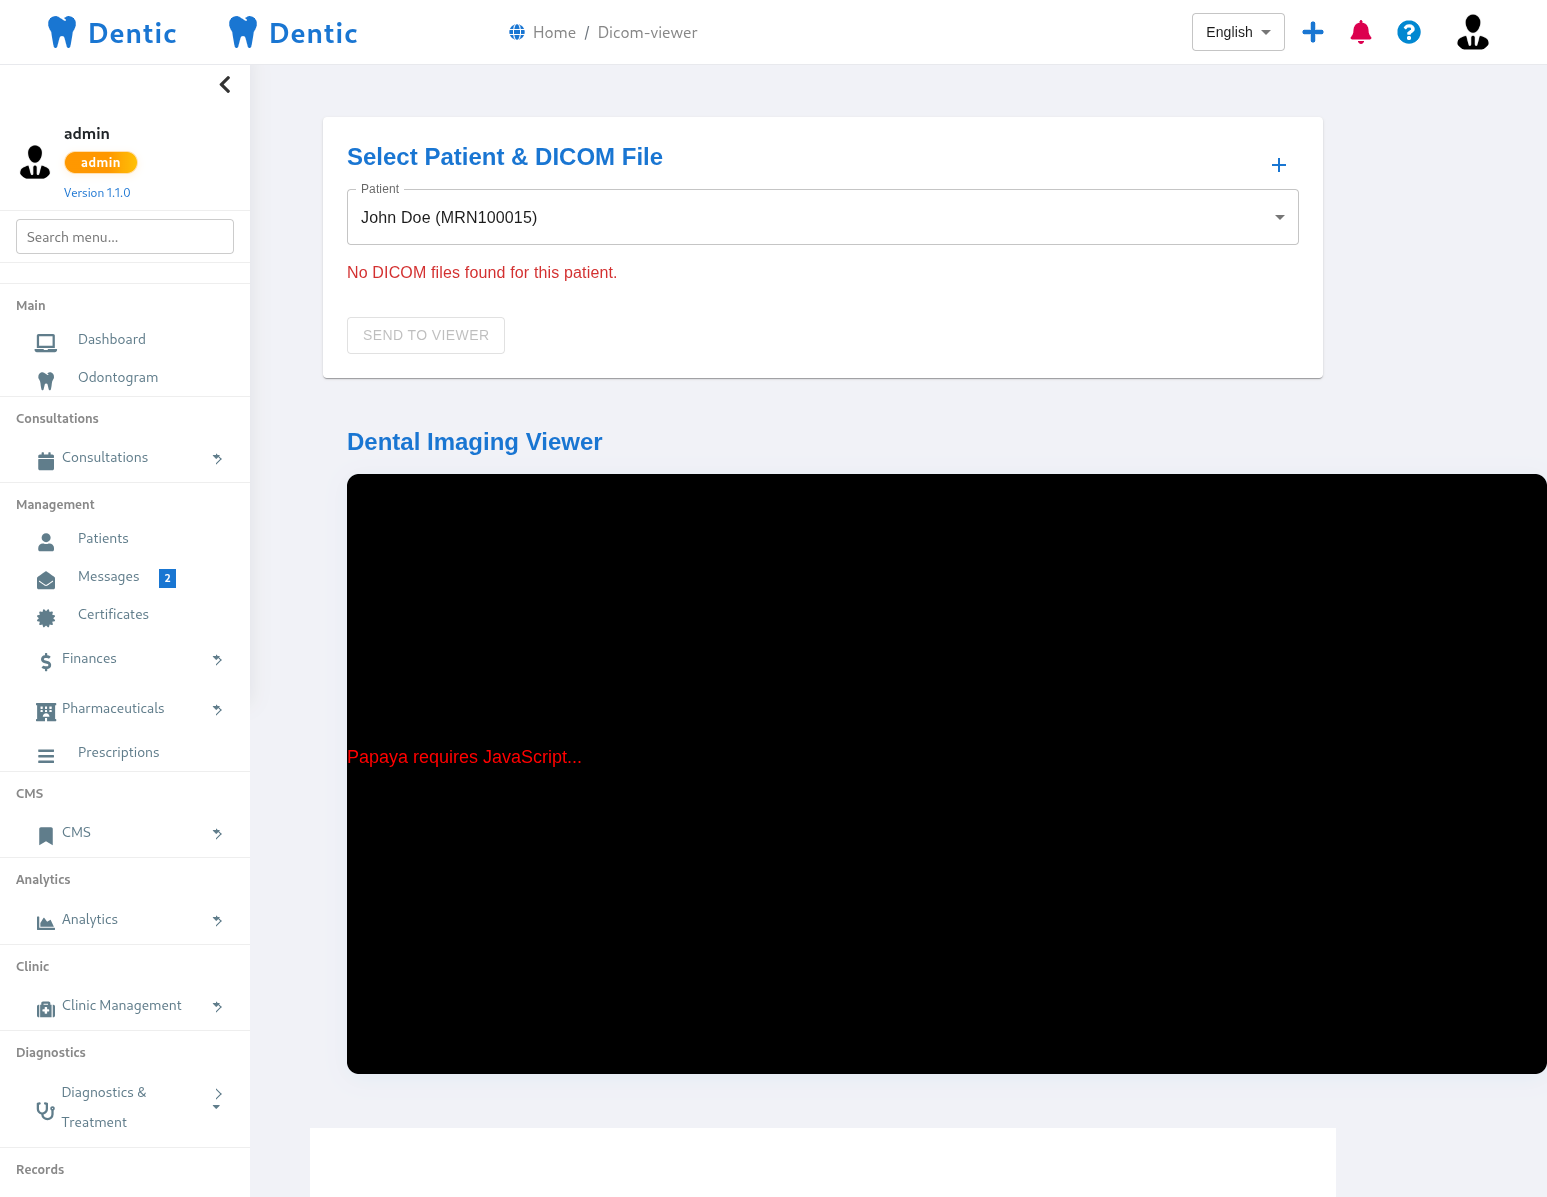Click the plus icon in DICOM card

coord(1278,165)
